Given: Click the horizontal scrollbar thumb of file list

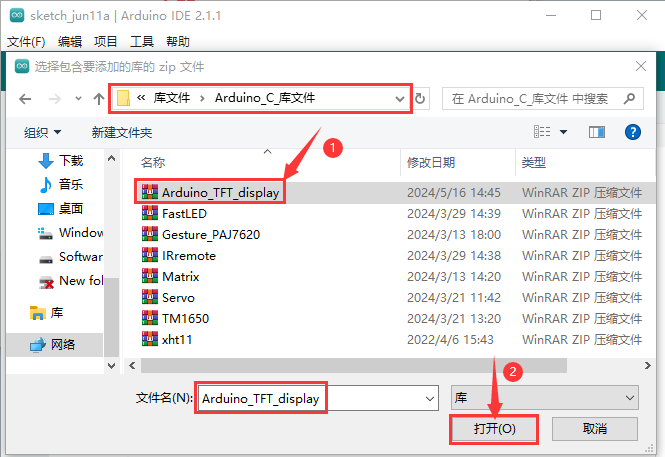Looking at the screenshot, I should [x=354, y=365].
